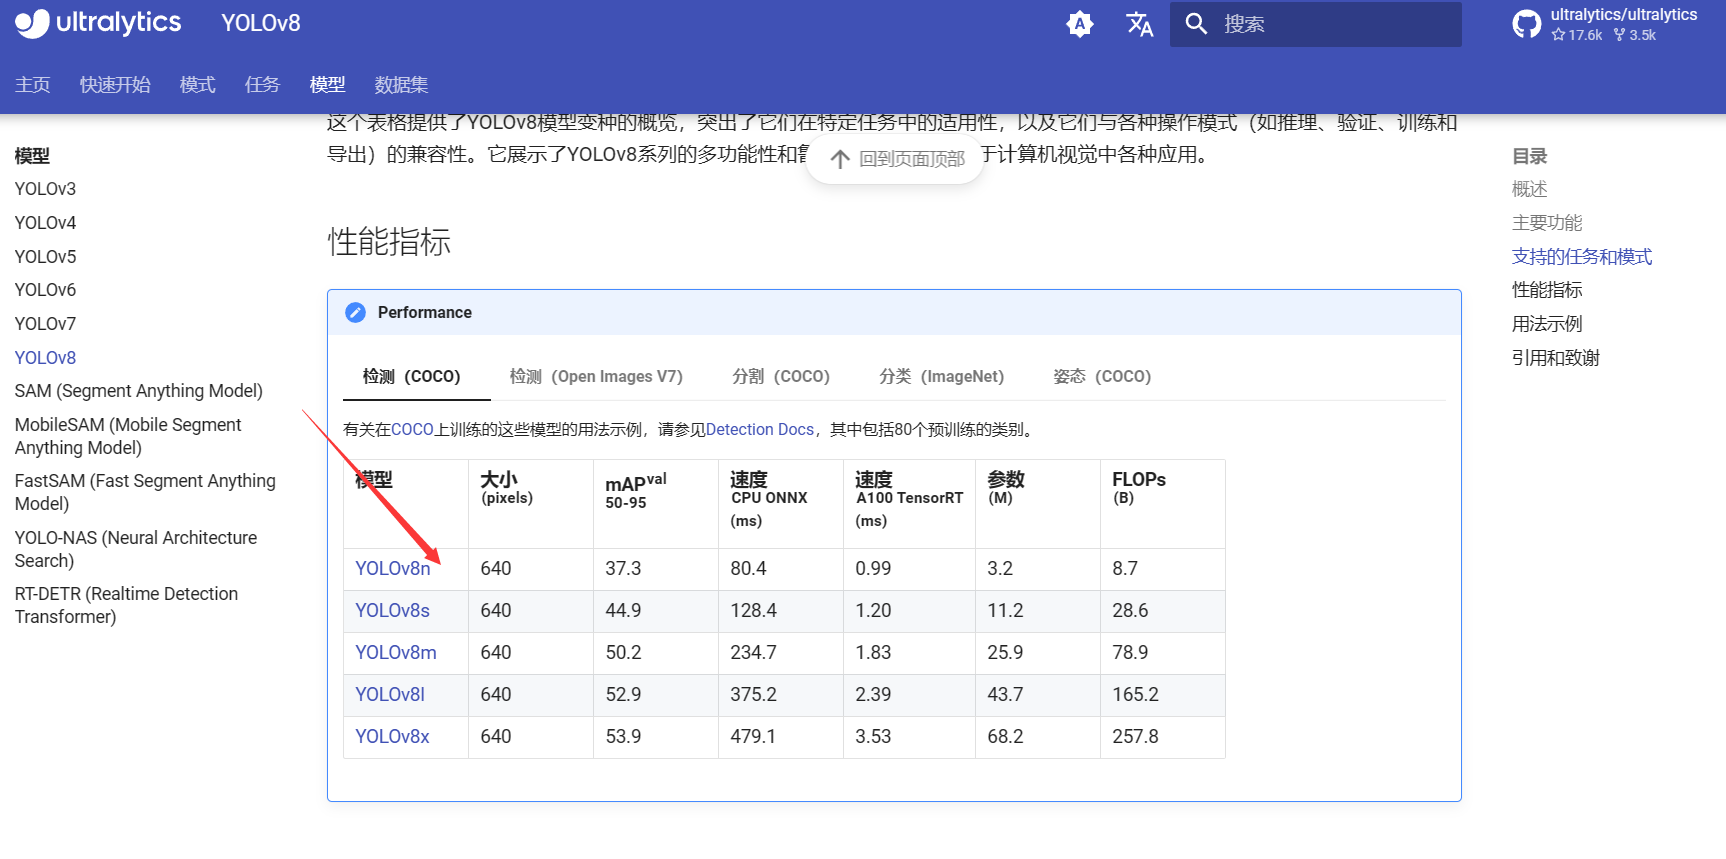This screenshot has width=1726, height=859.
Task: Click the YOLOv8 header title
Action: click(261, 23)
